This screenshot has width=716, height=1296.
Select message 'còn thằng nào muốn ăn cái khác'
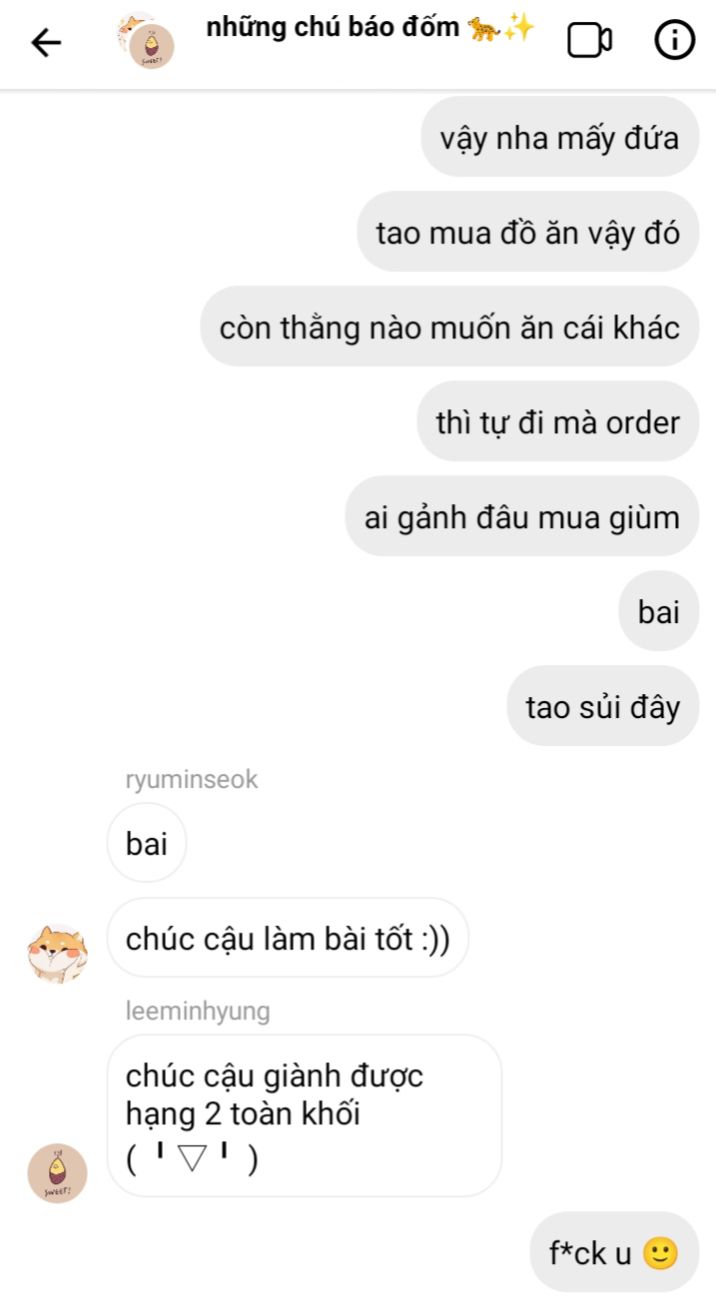coord(450,327)
